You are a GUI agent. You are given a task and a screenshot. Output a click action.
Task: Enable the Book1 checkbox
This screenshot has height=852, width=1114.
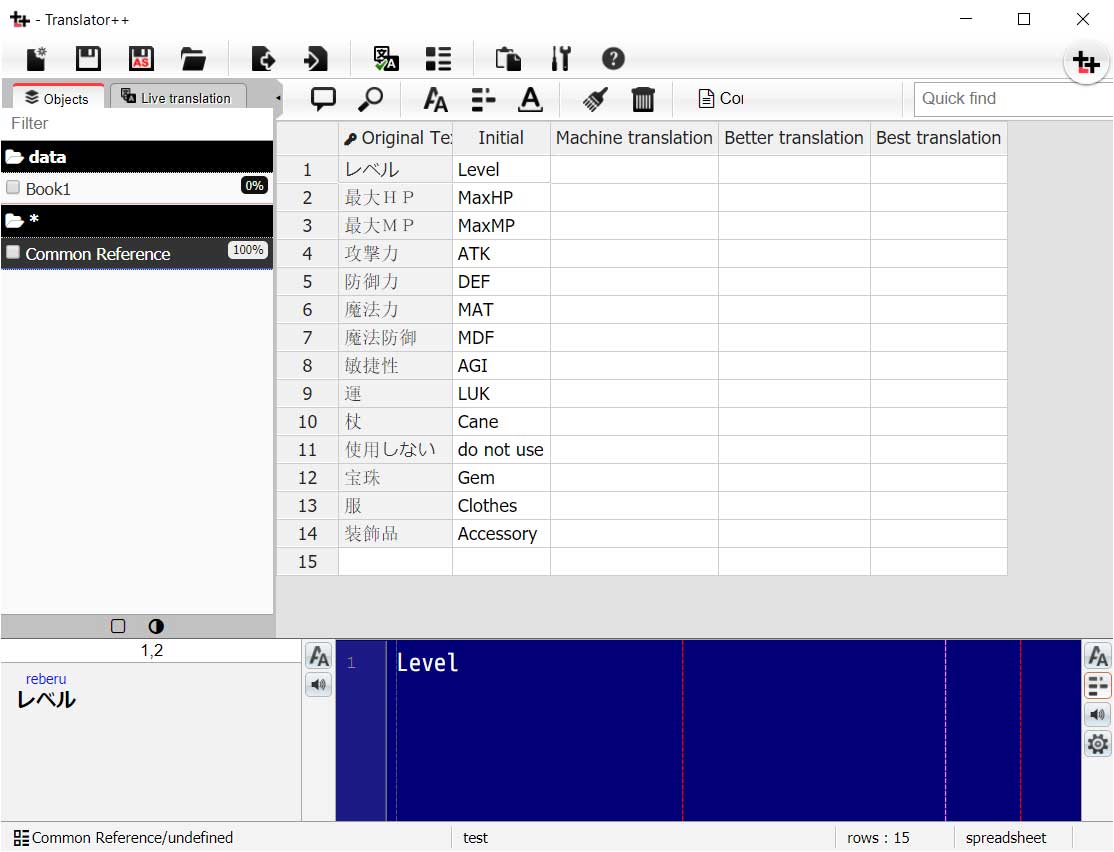click(x=13, y=186)
